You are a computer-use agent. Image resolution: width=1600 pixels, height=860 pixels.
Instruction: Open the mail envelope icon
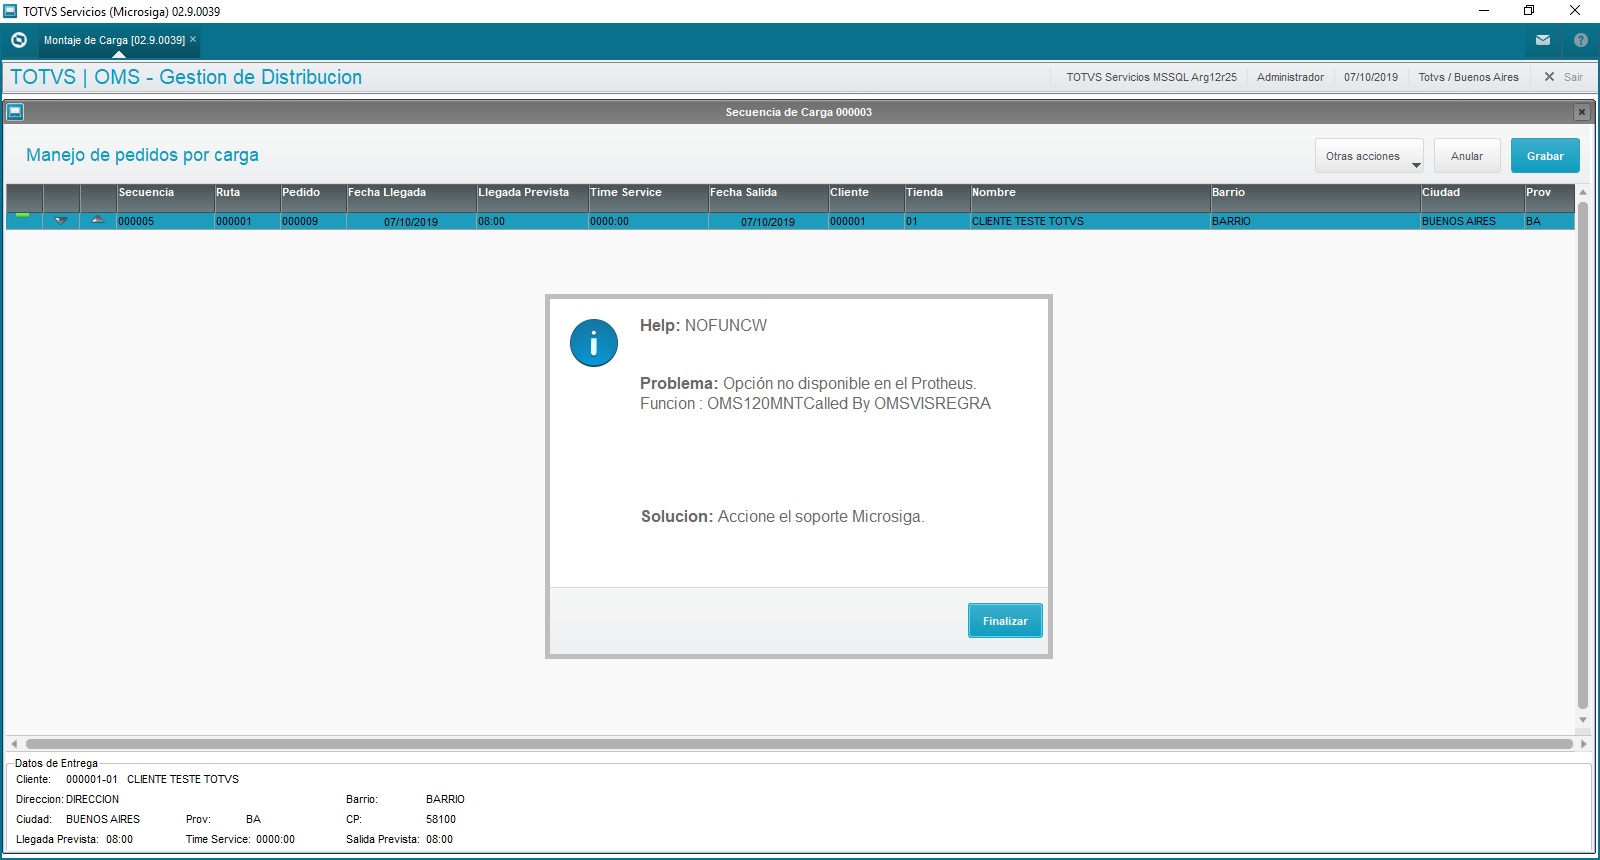(x=1543, y=40)
